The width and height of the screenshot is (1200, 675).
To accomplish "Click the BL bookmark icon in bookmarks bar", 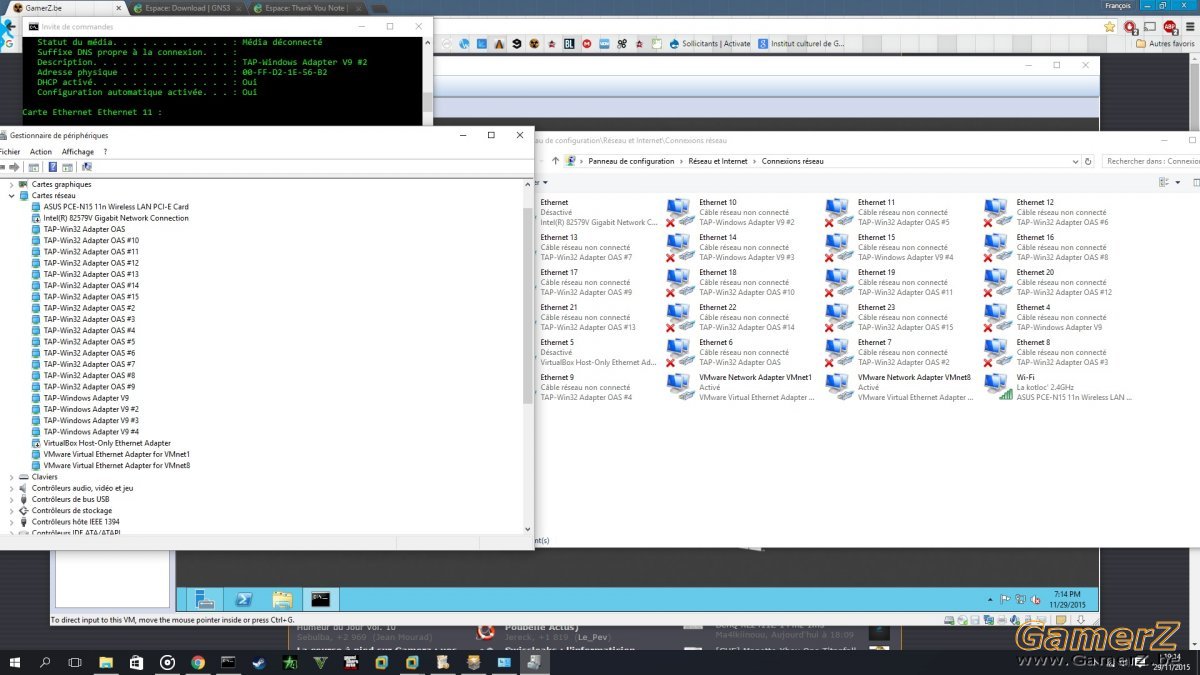I will [569, 44].
